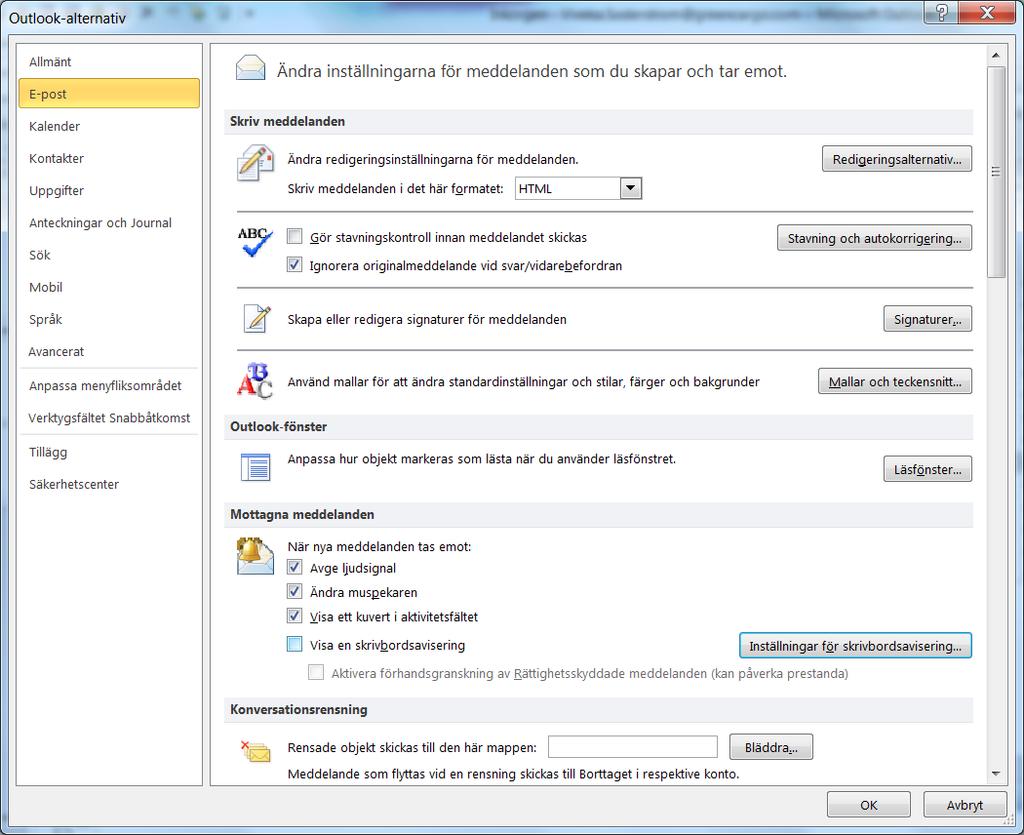Screen dimensions: 1024x835
Task: Click the ABC stationery and fonts icon
Action: click(254, 381)
